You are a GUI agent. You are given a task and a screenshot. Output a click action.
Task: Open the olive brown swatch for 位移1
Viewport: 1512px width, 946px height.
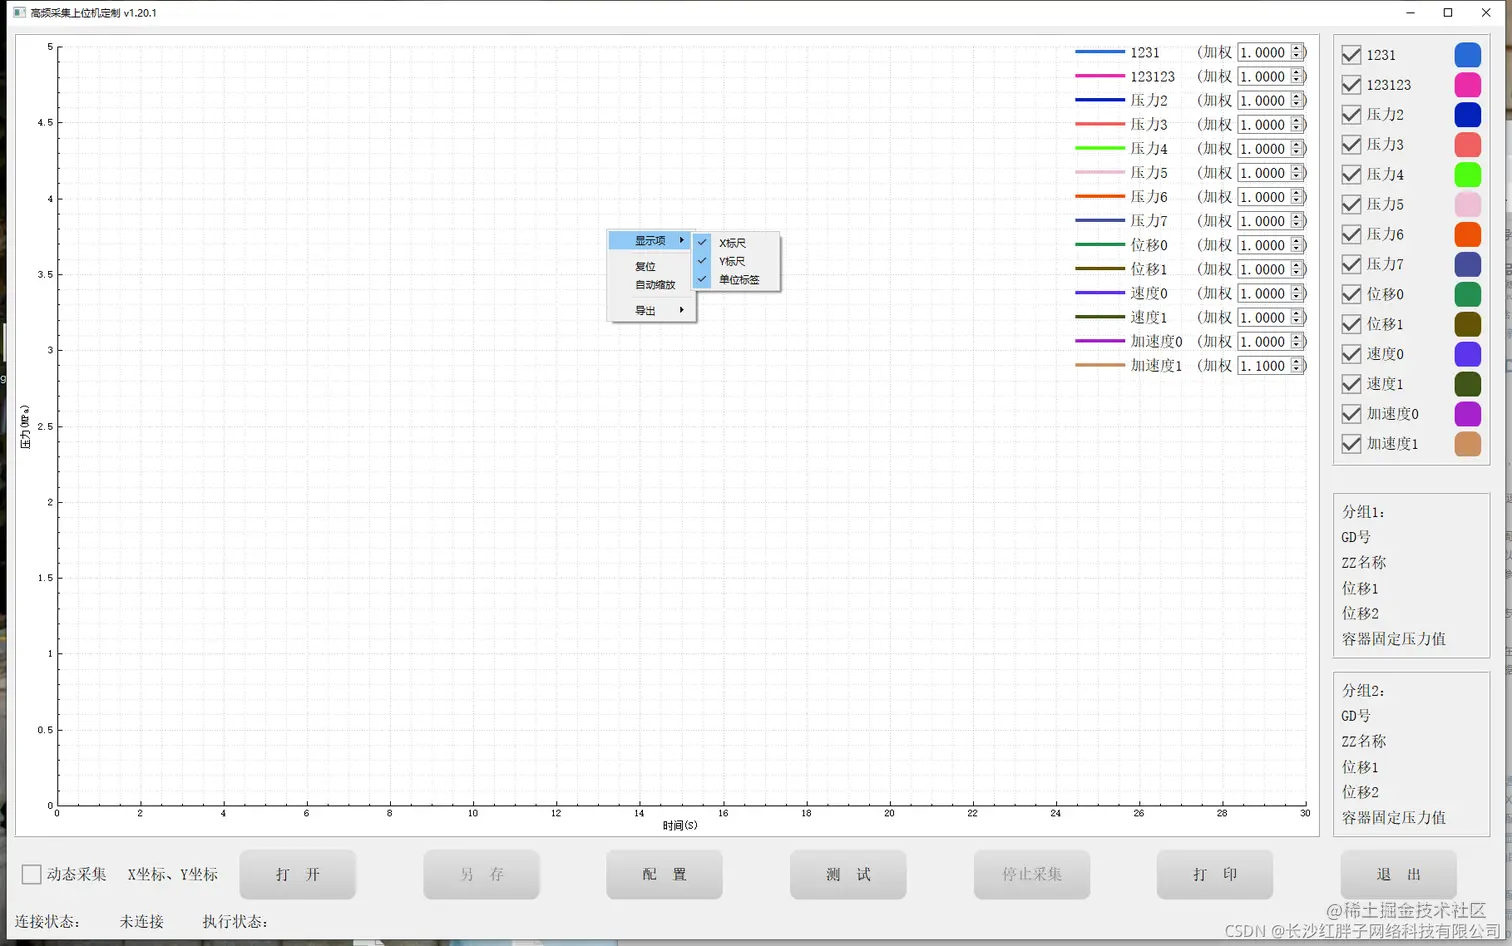click(x=1467, y=324)
